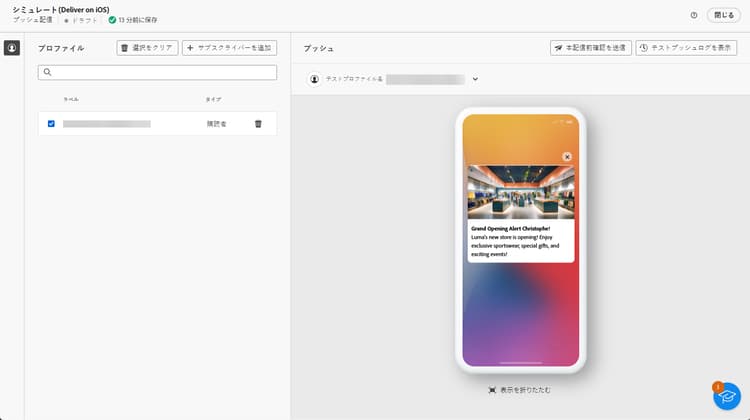Open the learning assistant graduation cap icon

pyautogui.click(x=727, y=396)
